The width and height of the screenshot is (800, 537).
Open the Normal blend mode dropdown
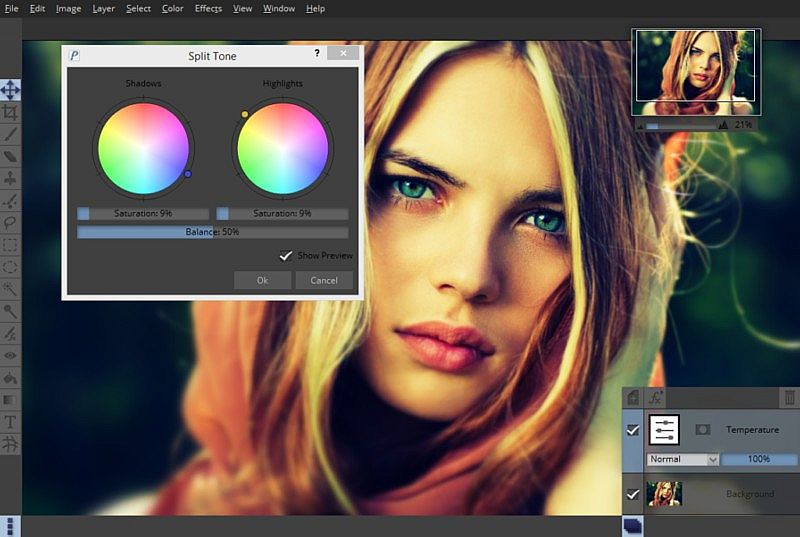click(683, 459)
